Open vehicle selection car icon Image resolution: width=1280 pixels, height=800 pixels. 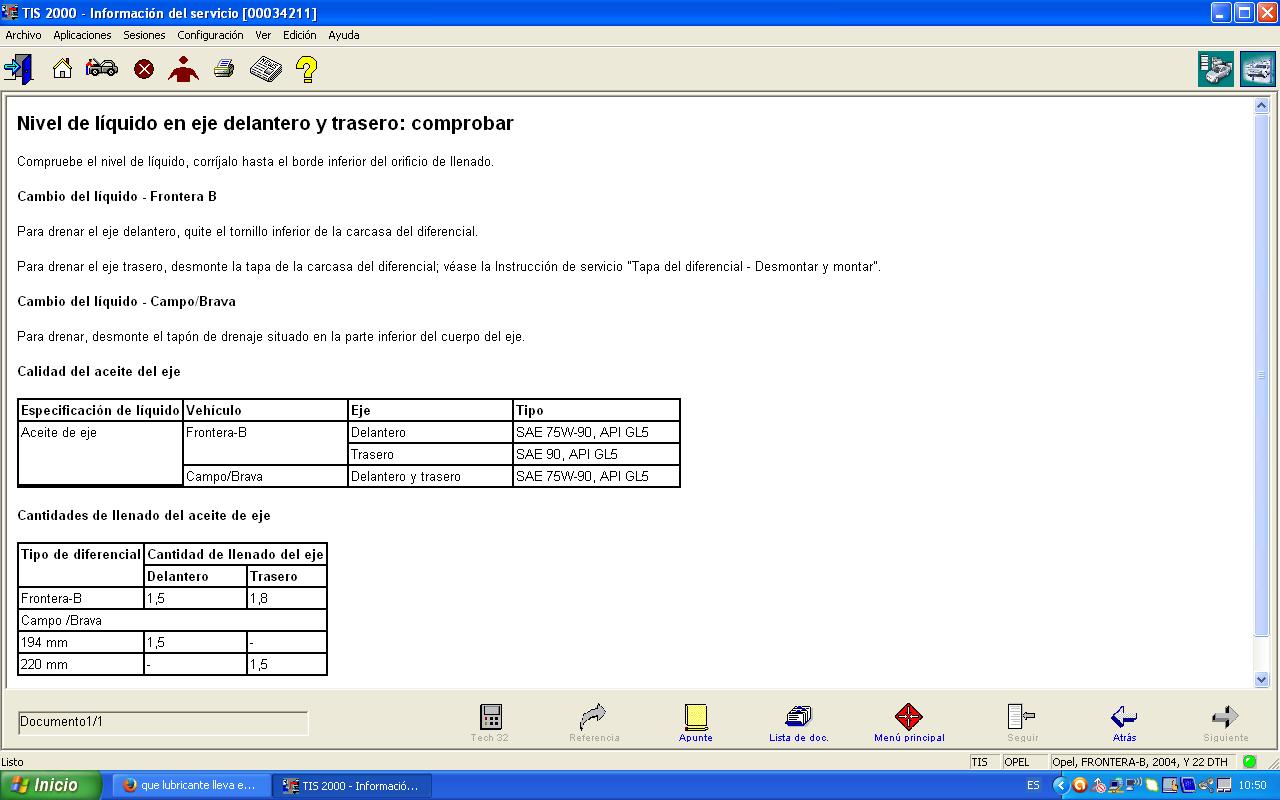tap(102, 69)
